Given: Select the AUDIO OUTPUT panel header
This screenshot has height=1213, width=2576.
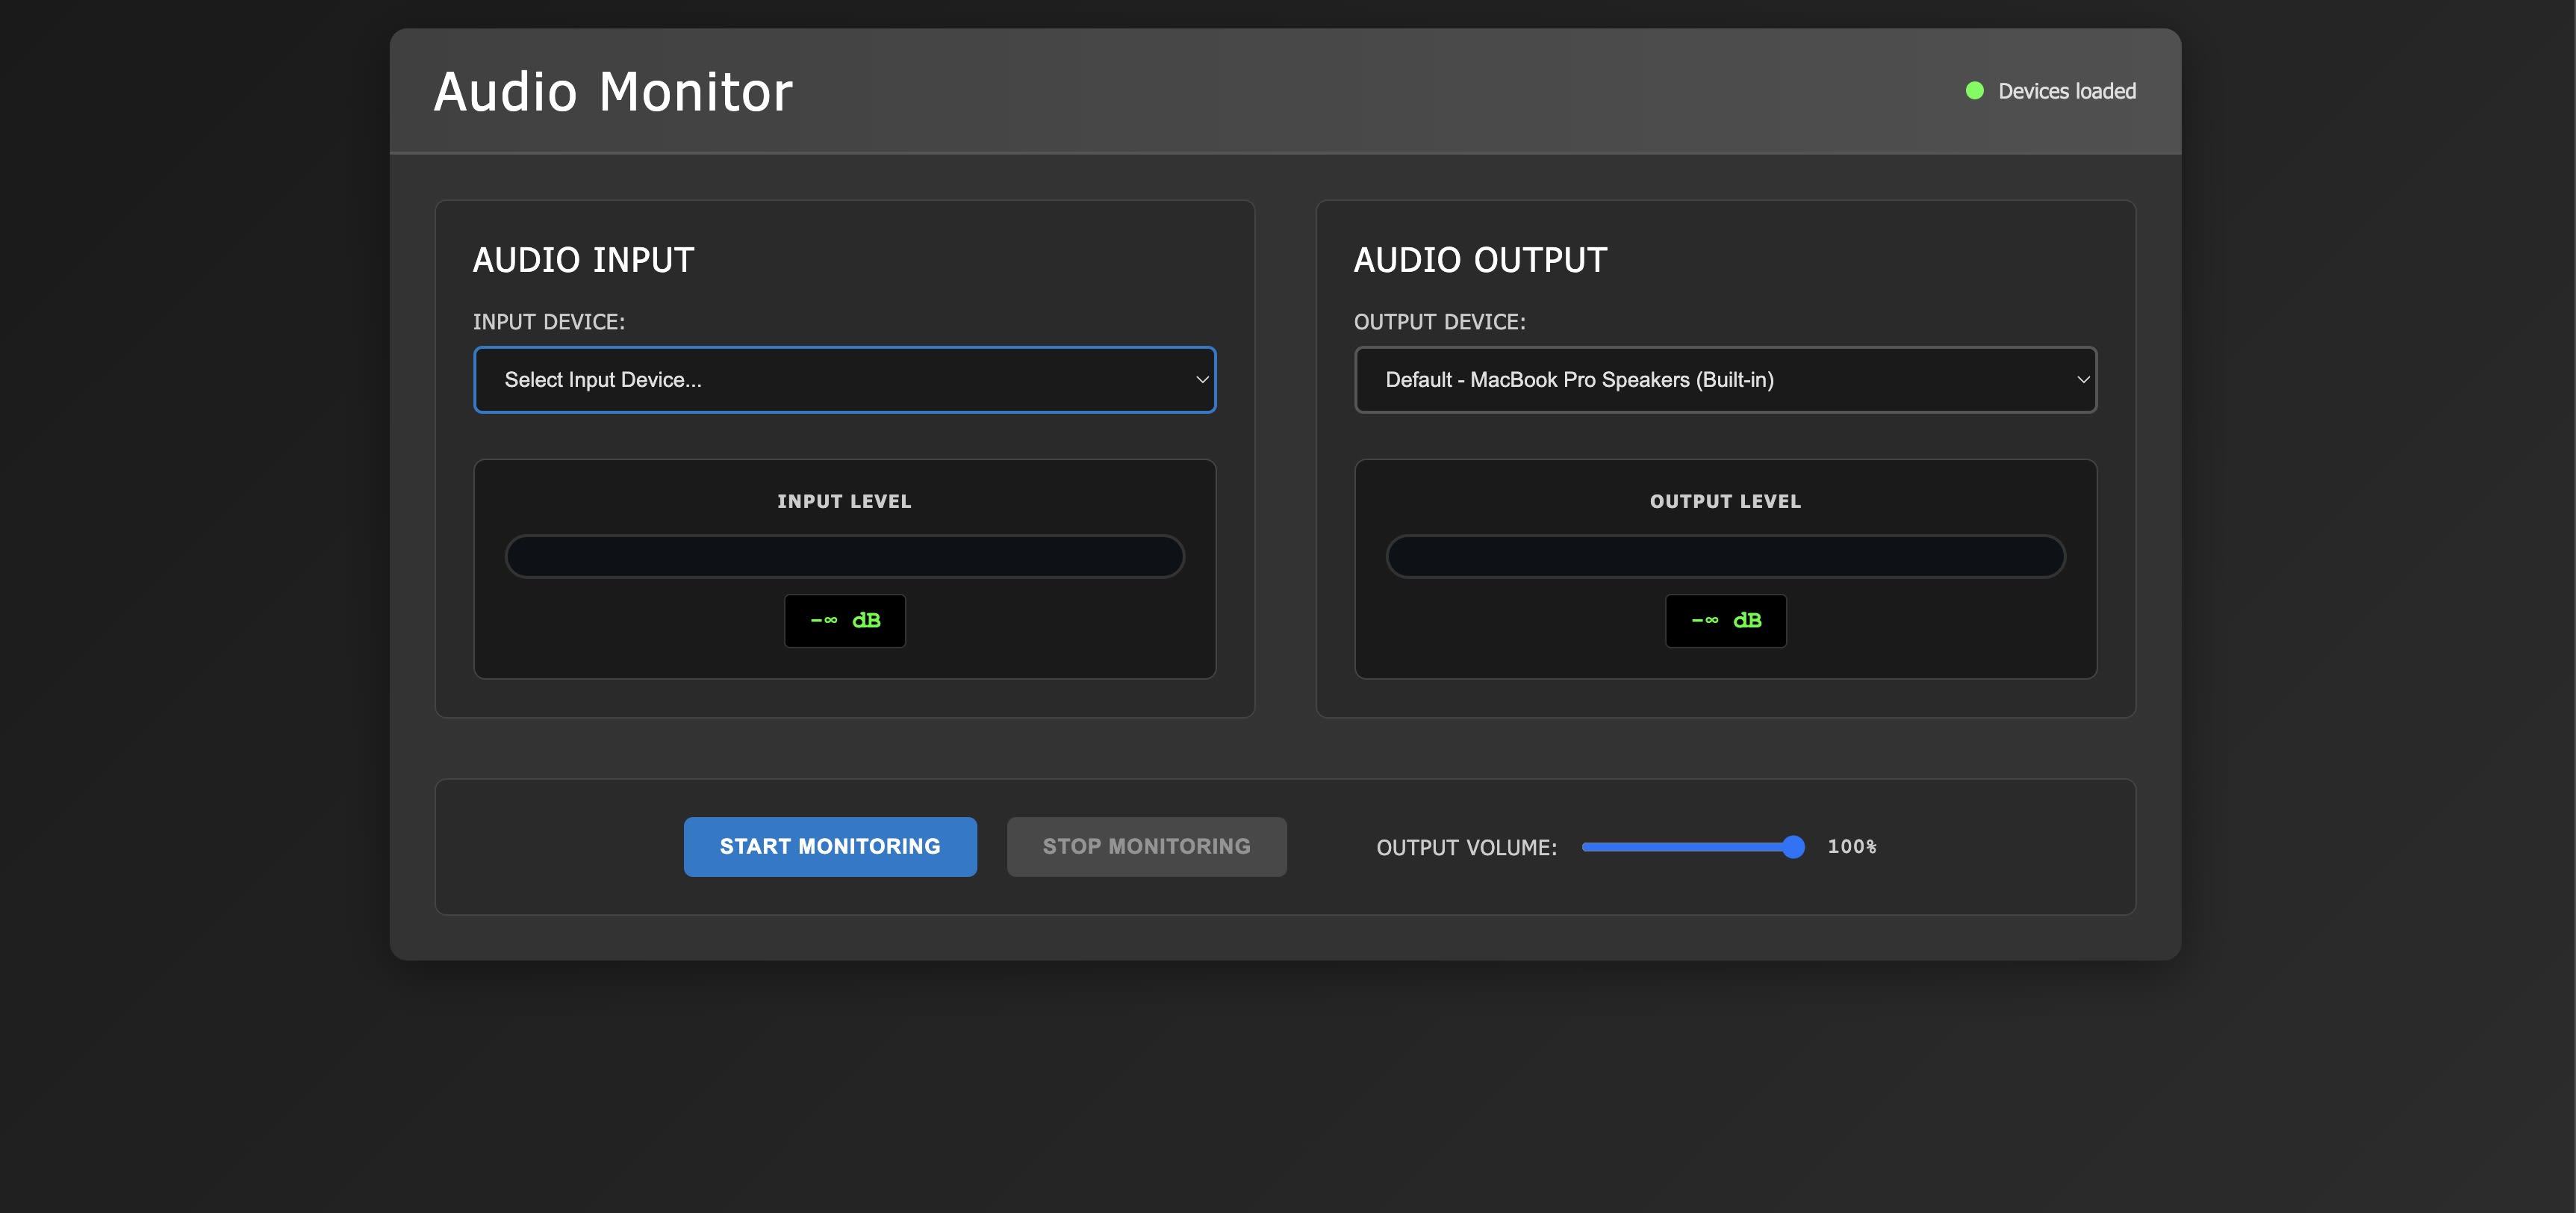Looking at the screenshot, I should (x=1480, y=259).
